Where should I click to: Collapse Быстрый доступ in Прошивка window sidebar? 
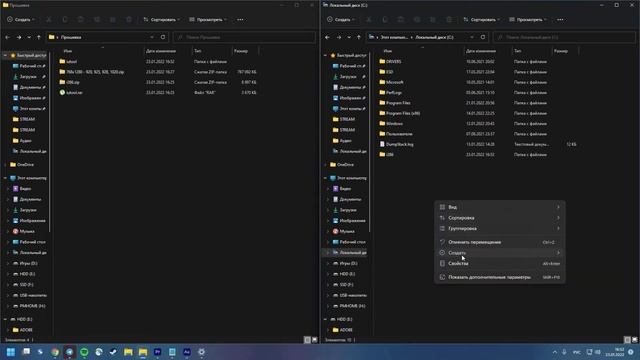pyautogui.click(x=5, y=55)
